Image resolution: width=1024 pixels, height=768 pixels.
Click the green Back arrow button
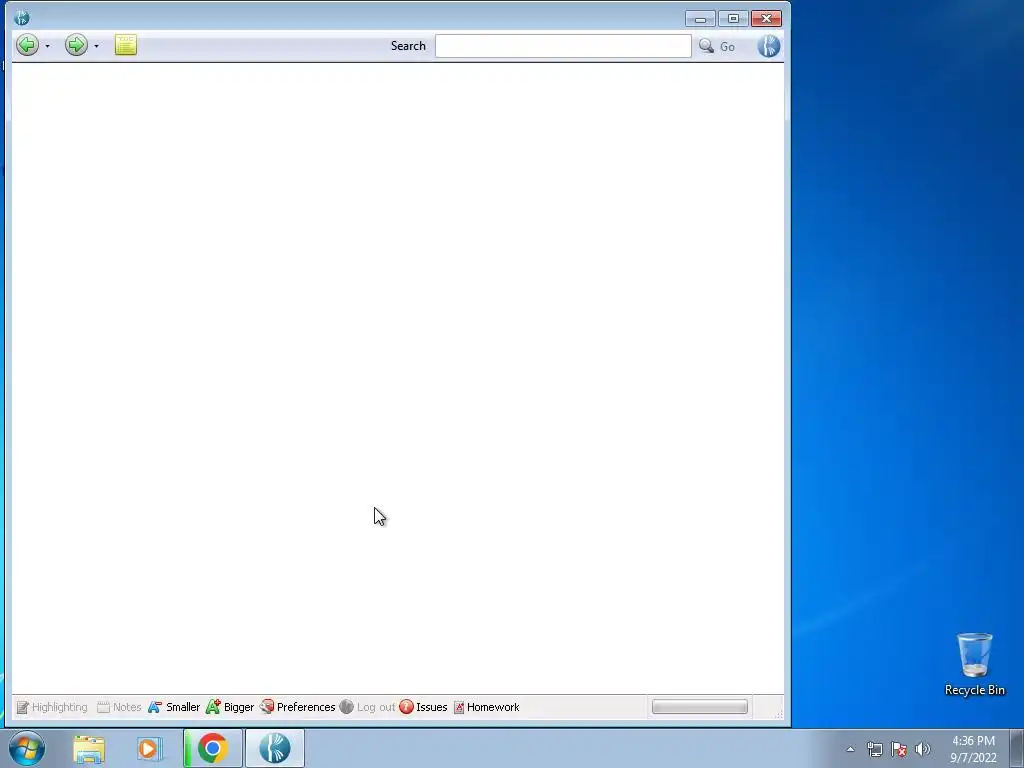coord(27,45)
